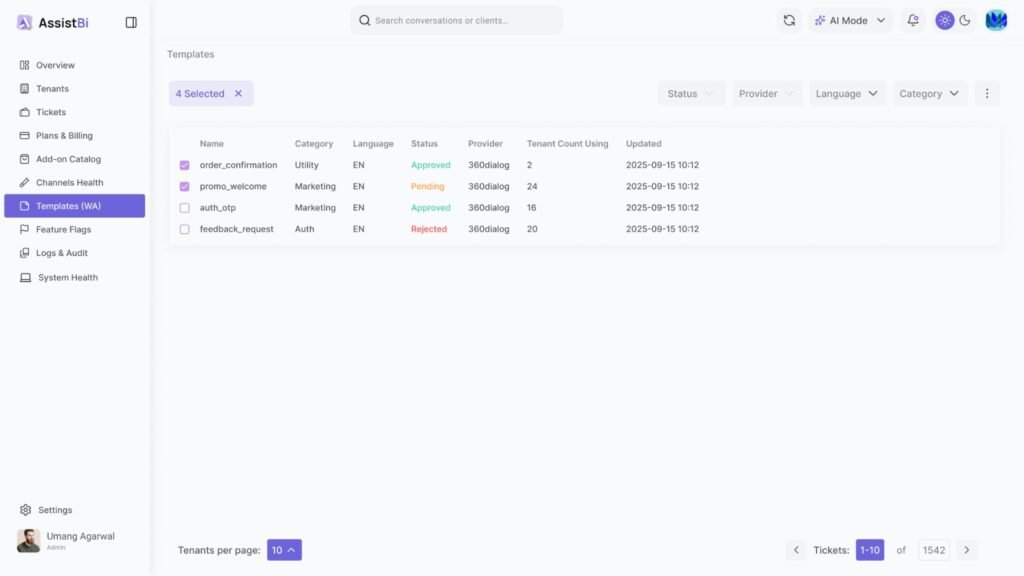Open Settings in the sidebar
Viewport: 1024px width, 576px height.
[x=55, y=510]
